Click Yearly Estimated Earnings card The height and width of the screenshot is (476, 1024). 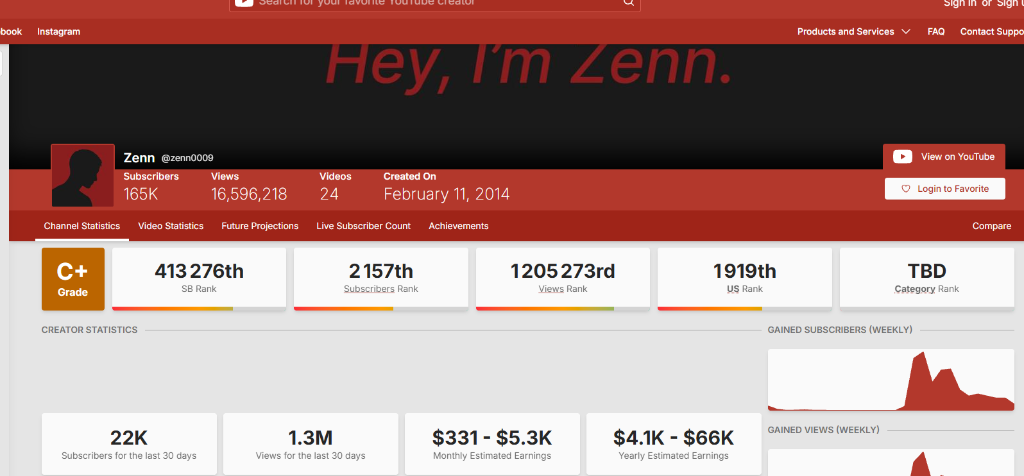pyautogui.click(x=673, y=444)
